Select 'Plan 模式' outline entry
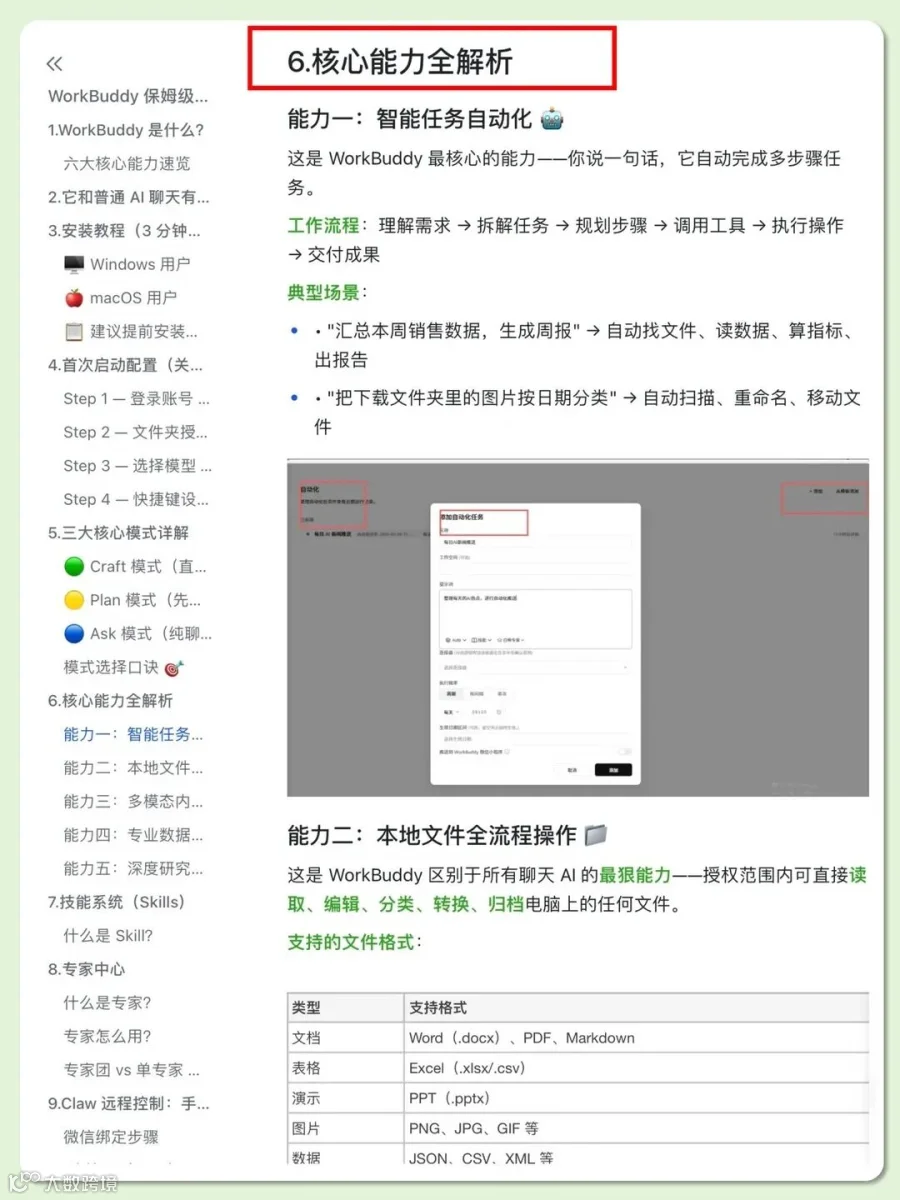The height and width of the screenshot is (1200, 900). [x=133, y=600]
